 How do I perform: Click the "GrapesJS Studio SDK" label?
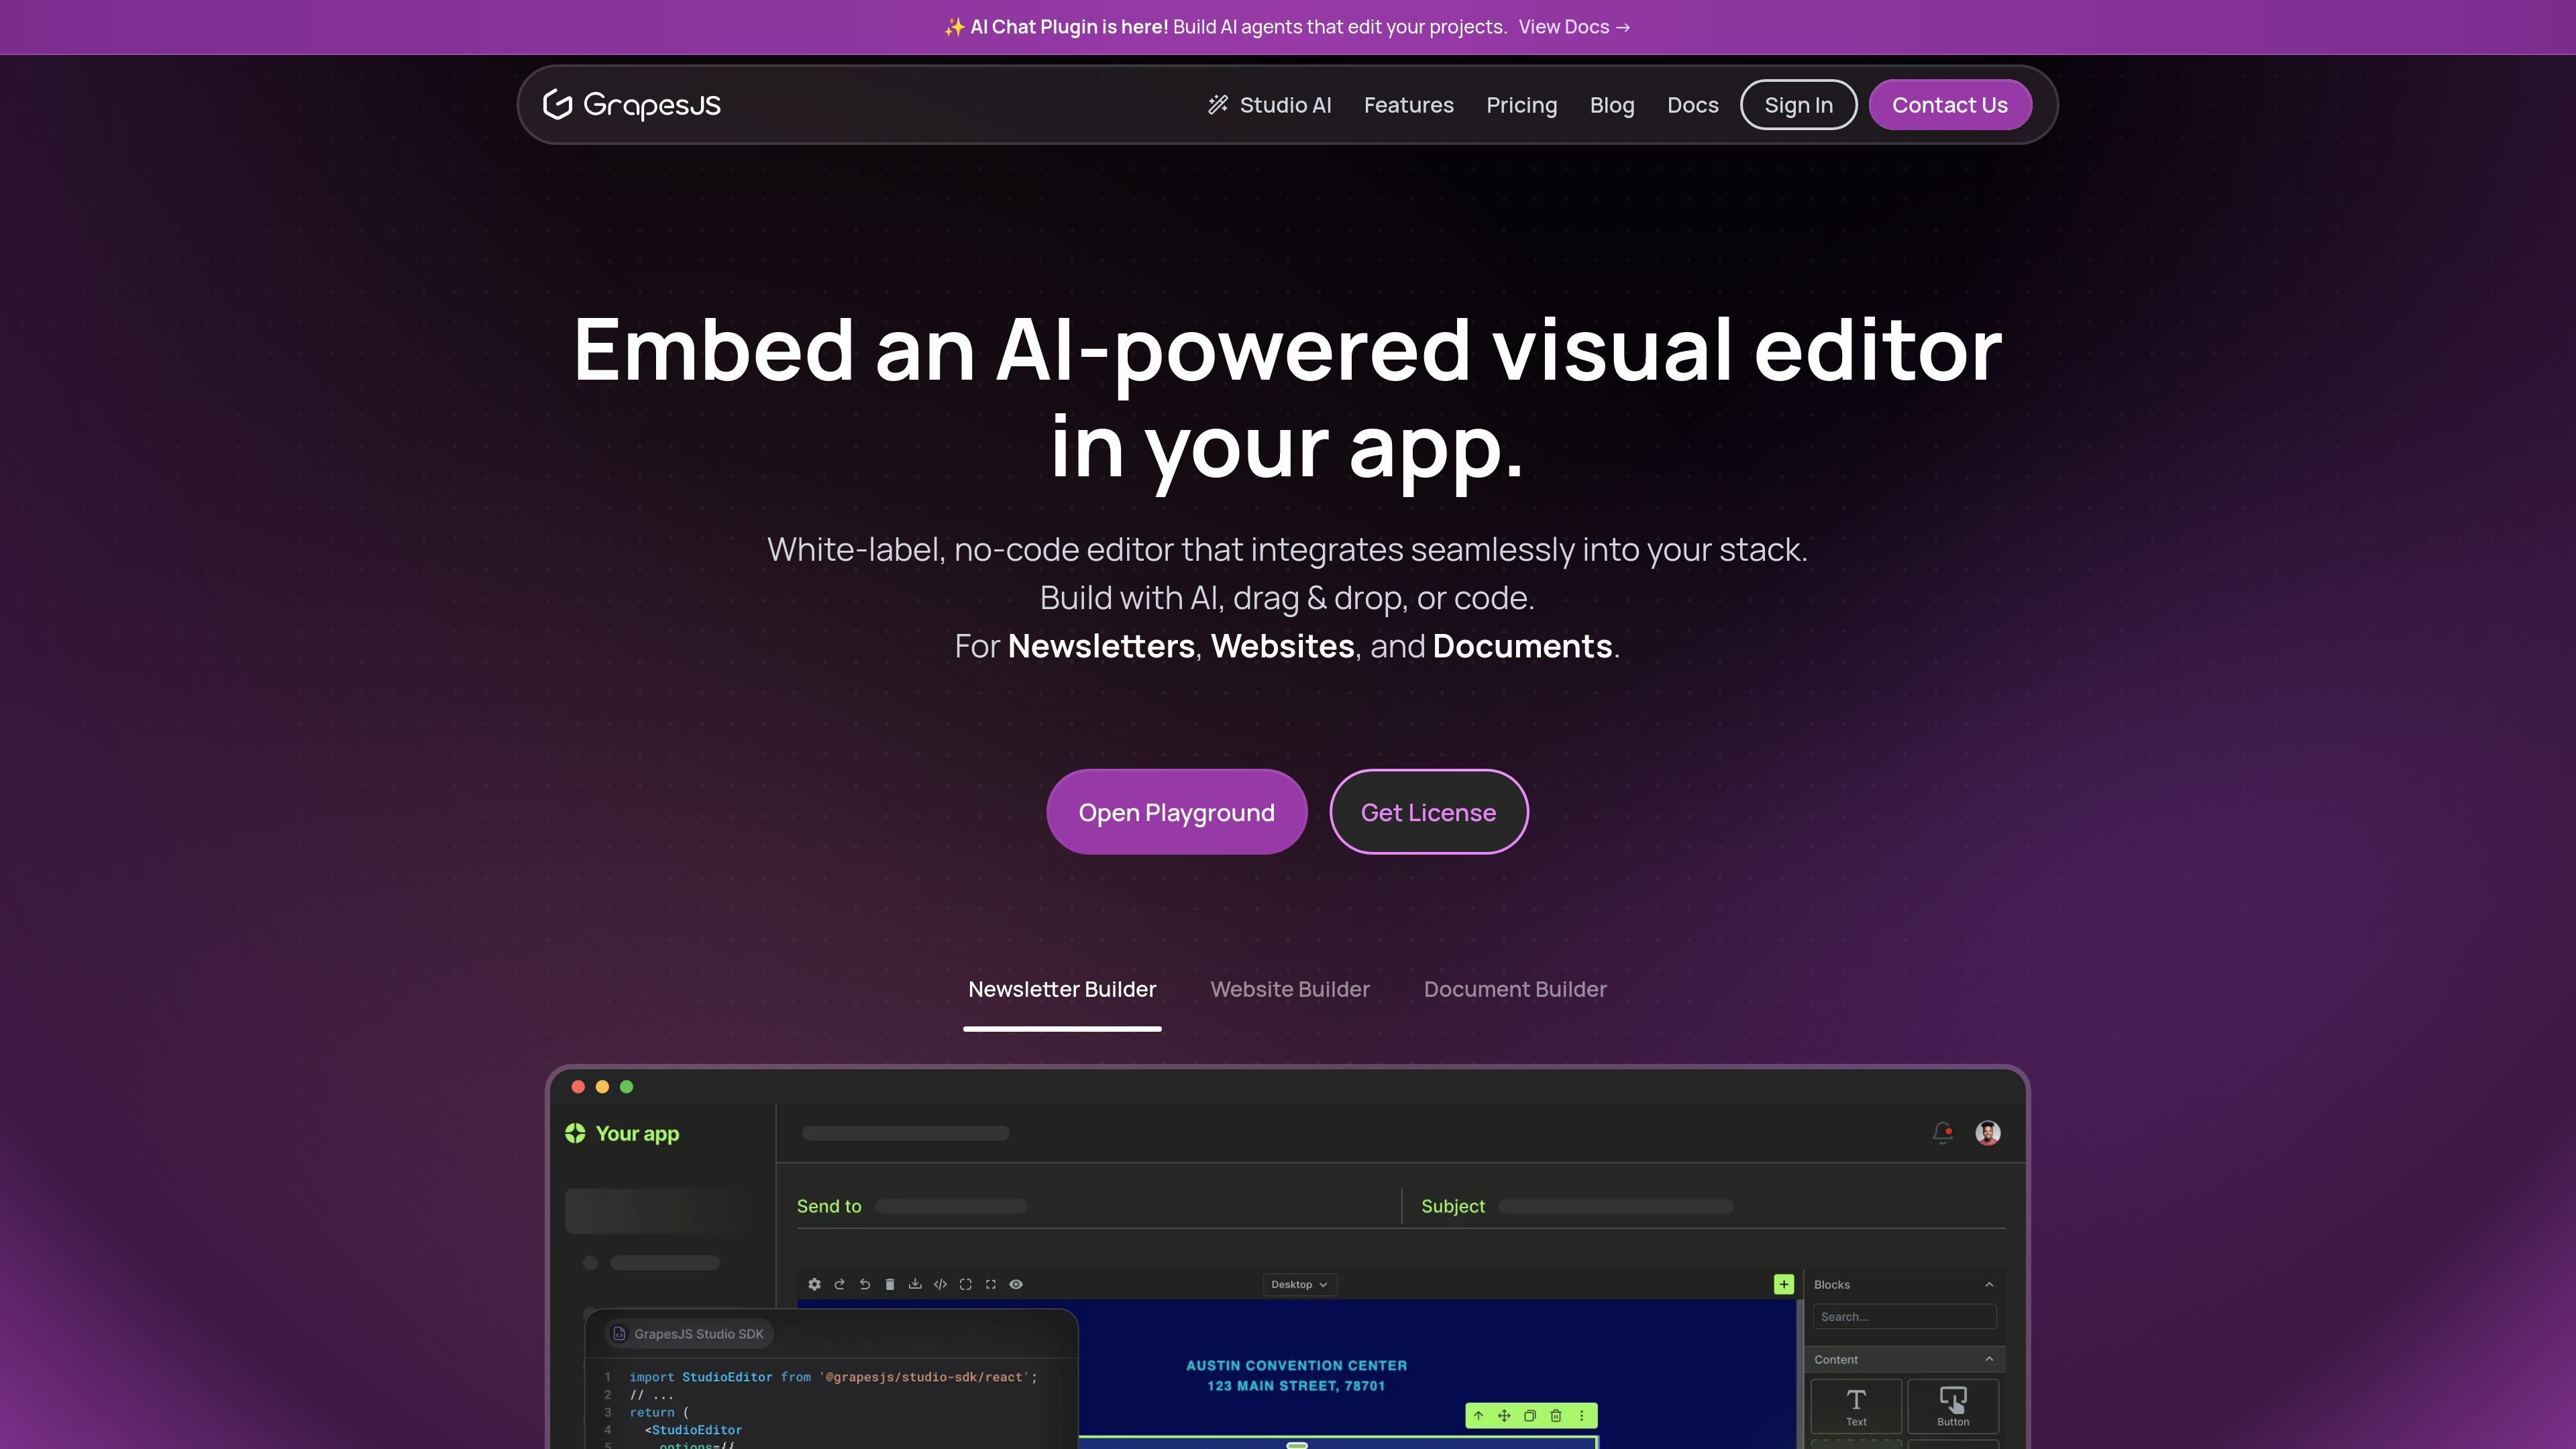[x=698, y=1334]
